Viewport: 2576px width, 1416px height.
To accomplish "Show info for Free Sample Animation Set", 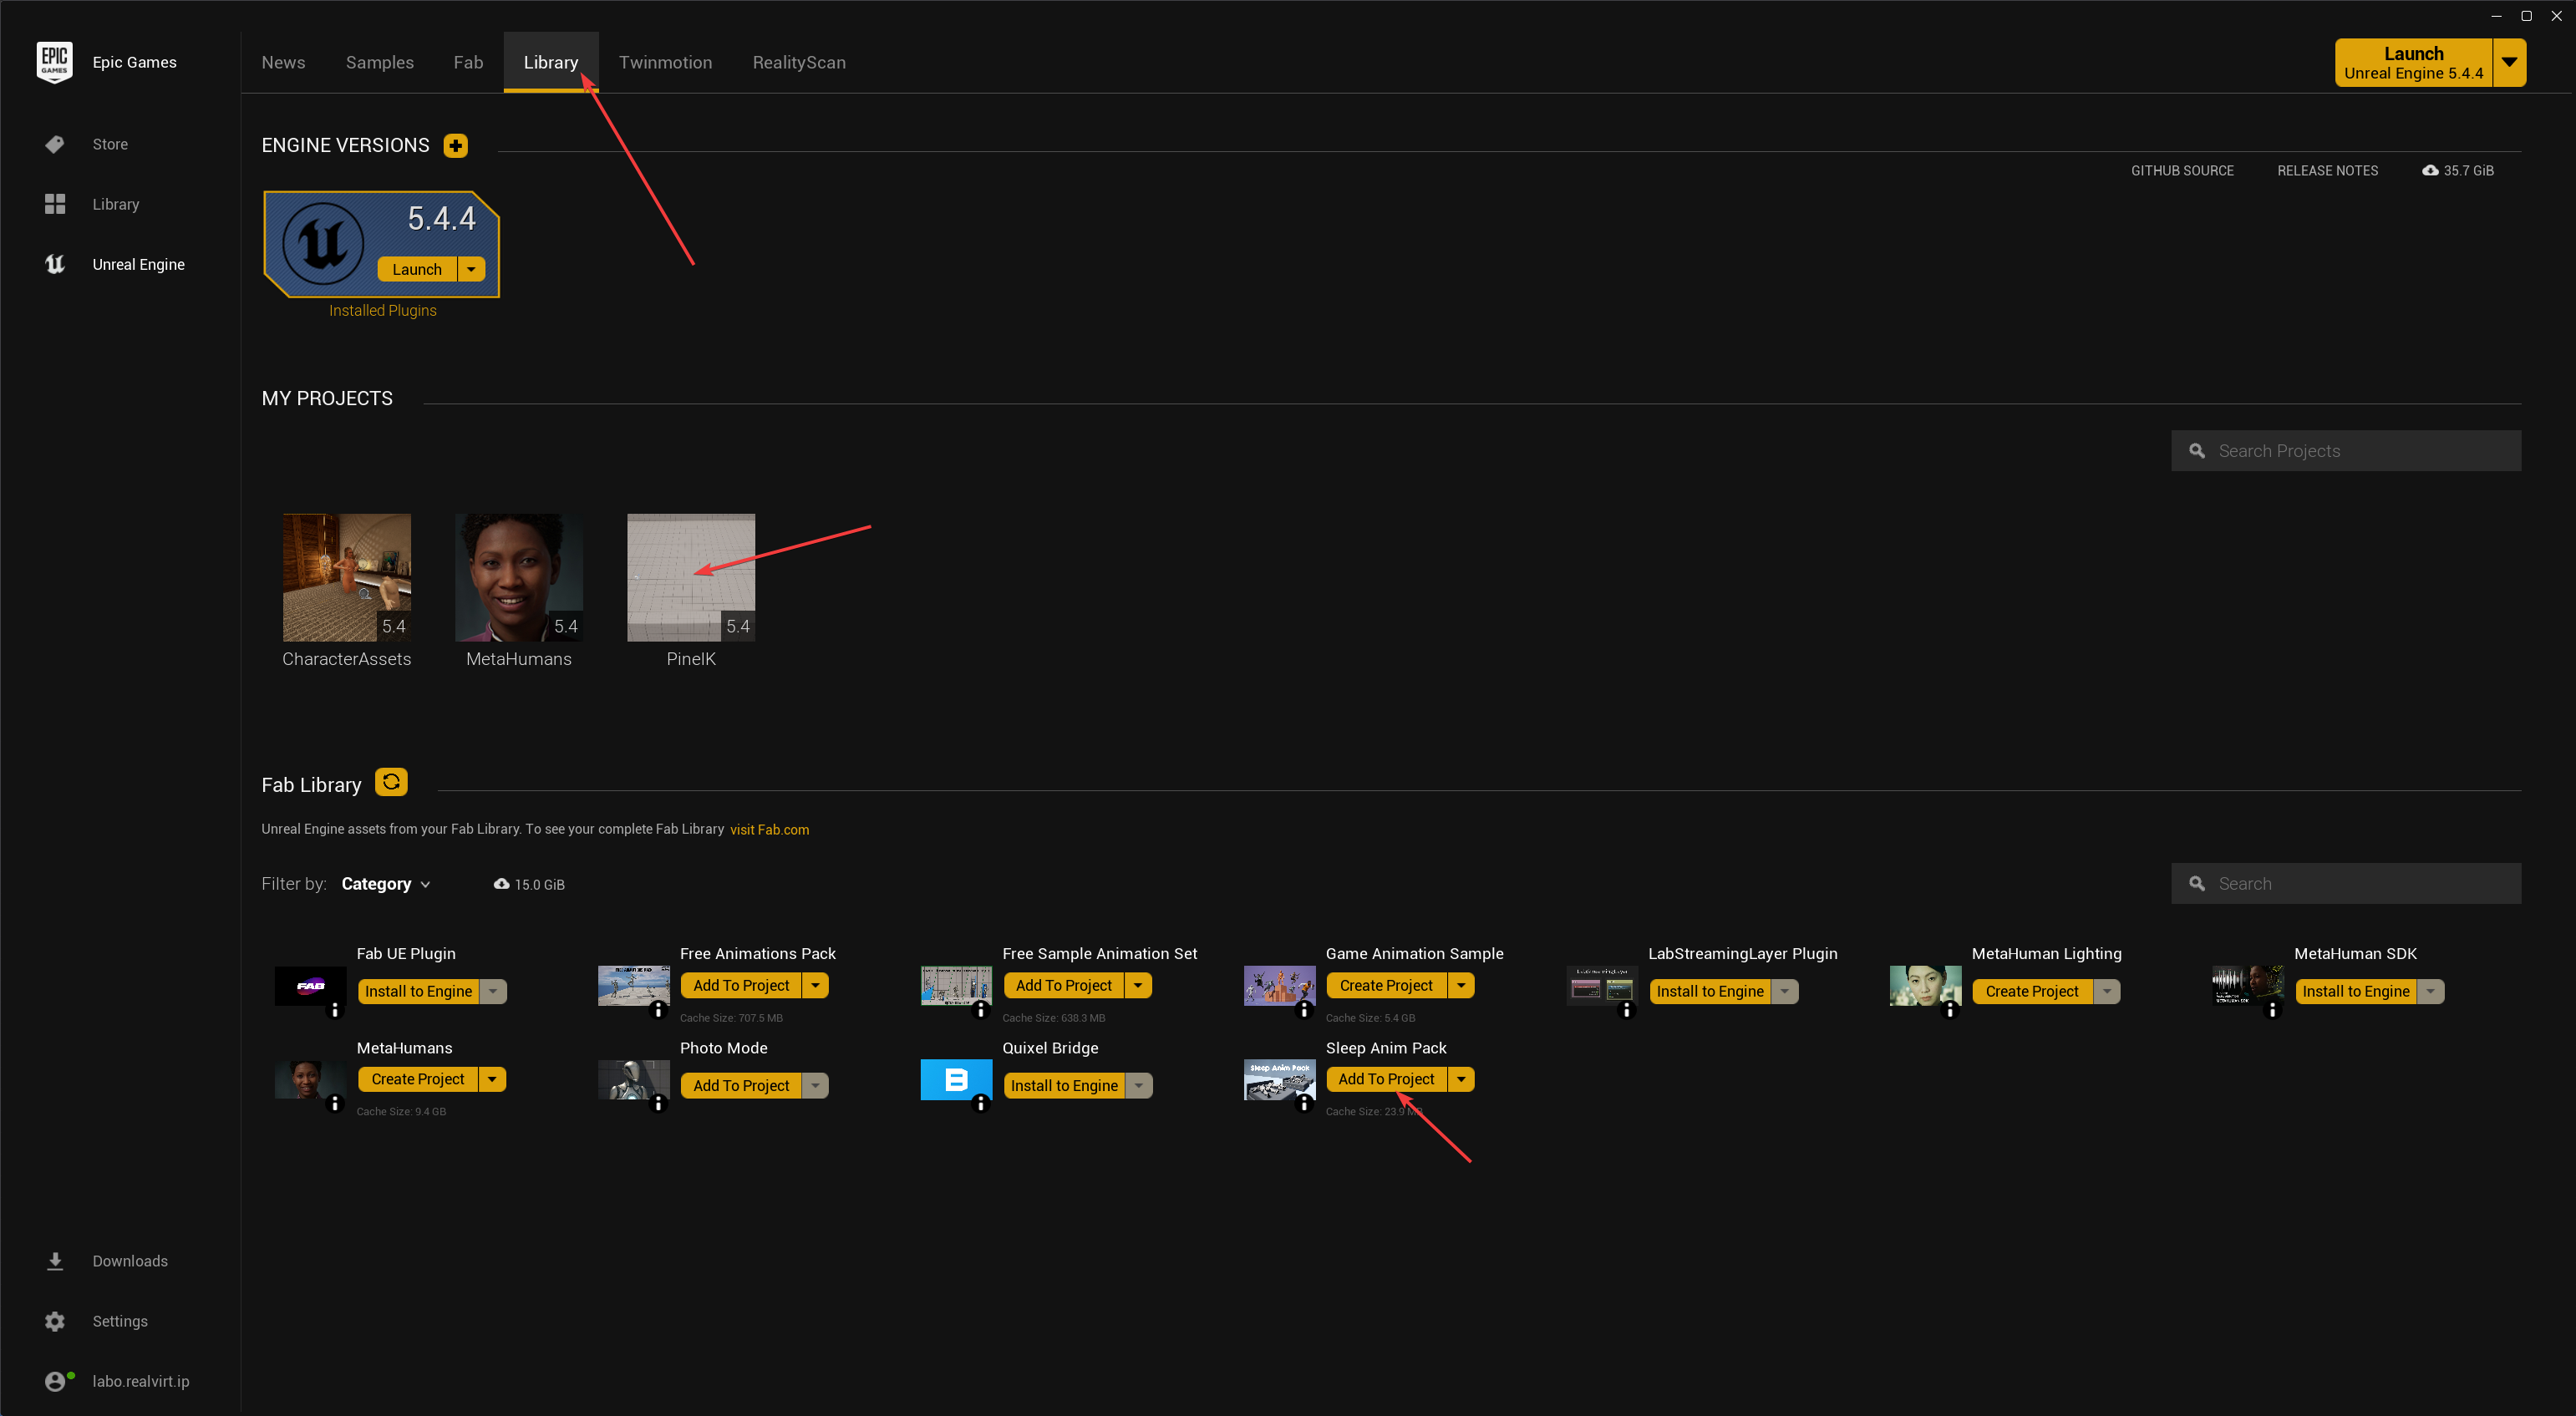I will tap(981, 1010).
